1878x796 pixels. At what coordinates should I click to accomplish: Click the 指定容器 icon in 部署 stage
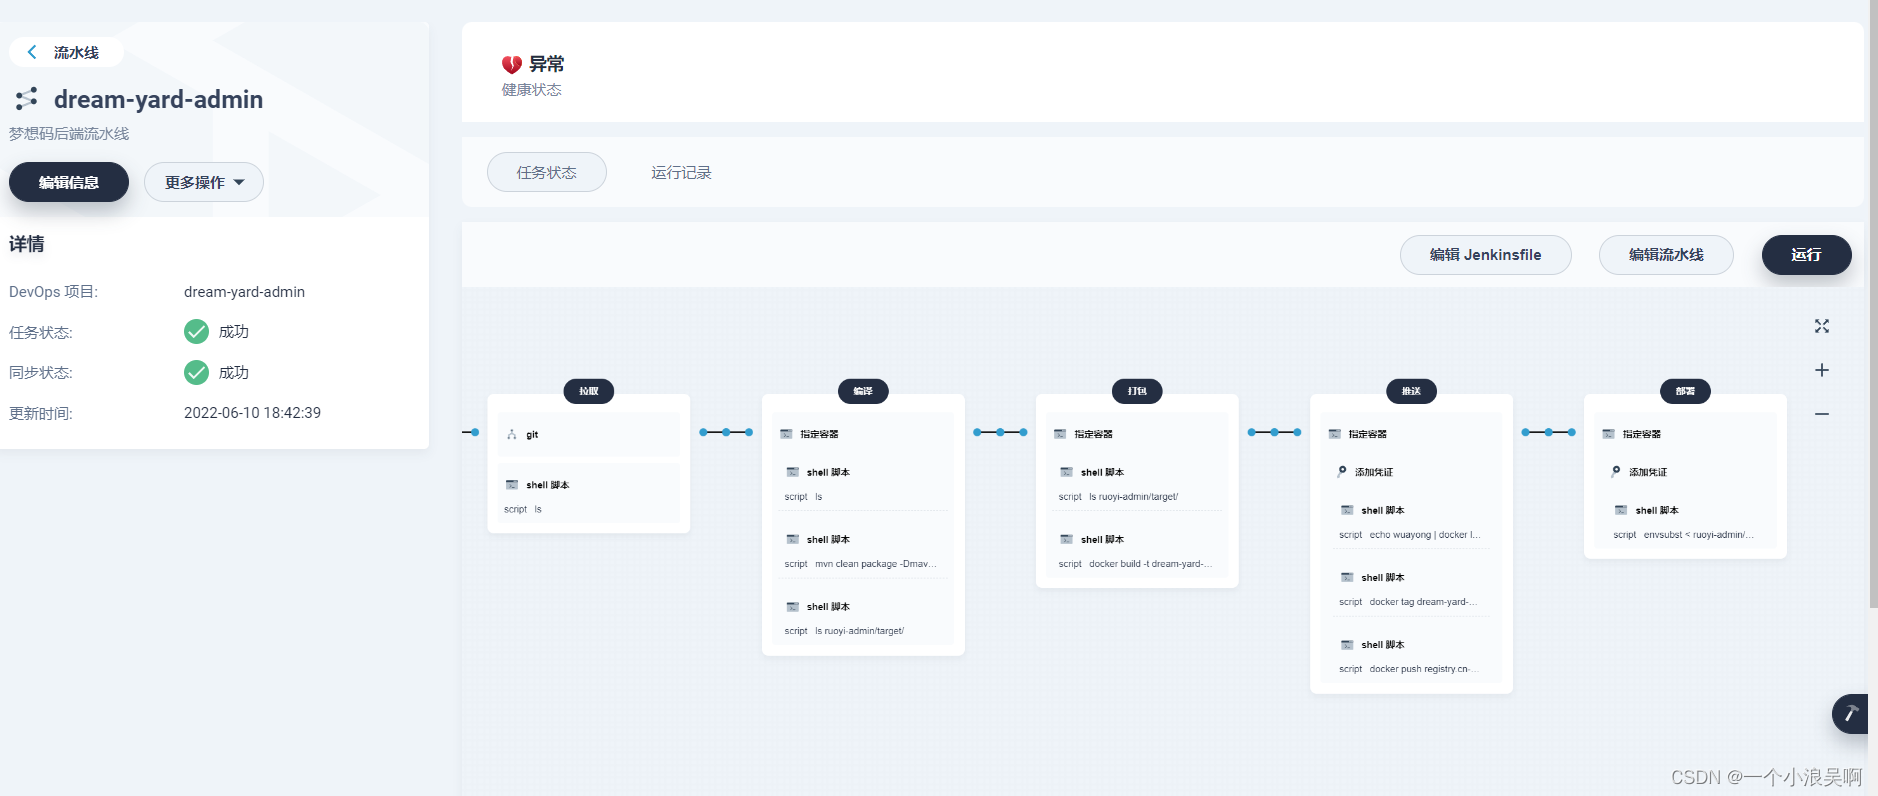coord(1608,434)
